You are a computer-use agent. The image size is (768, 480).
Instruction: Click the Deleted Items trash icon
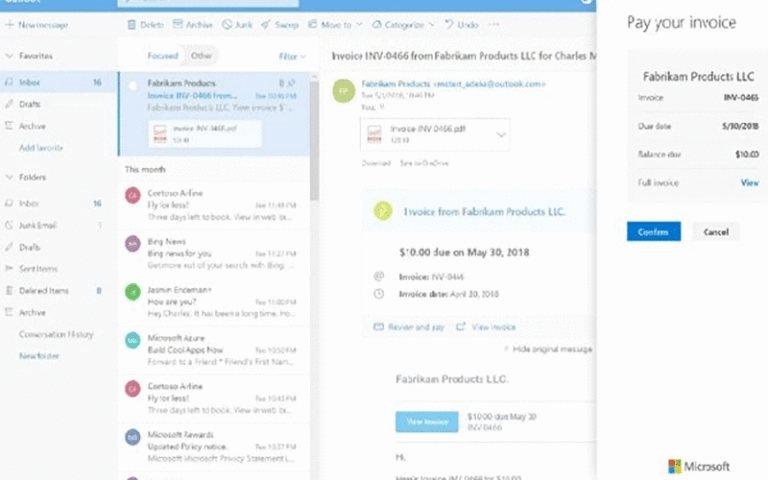tap(9, 290)
